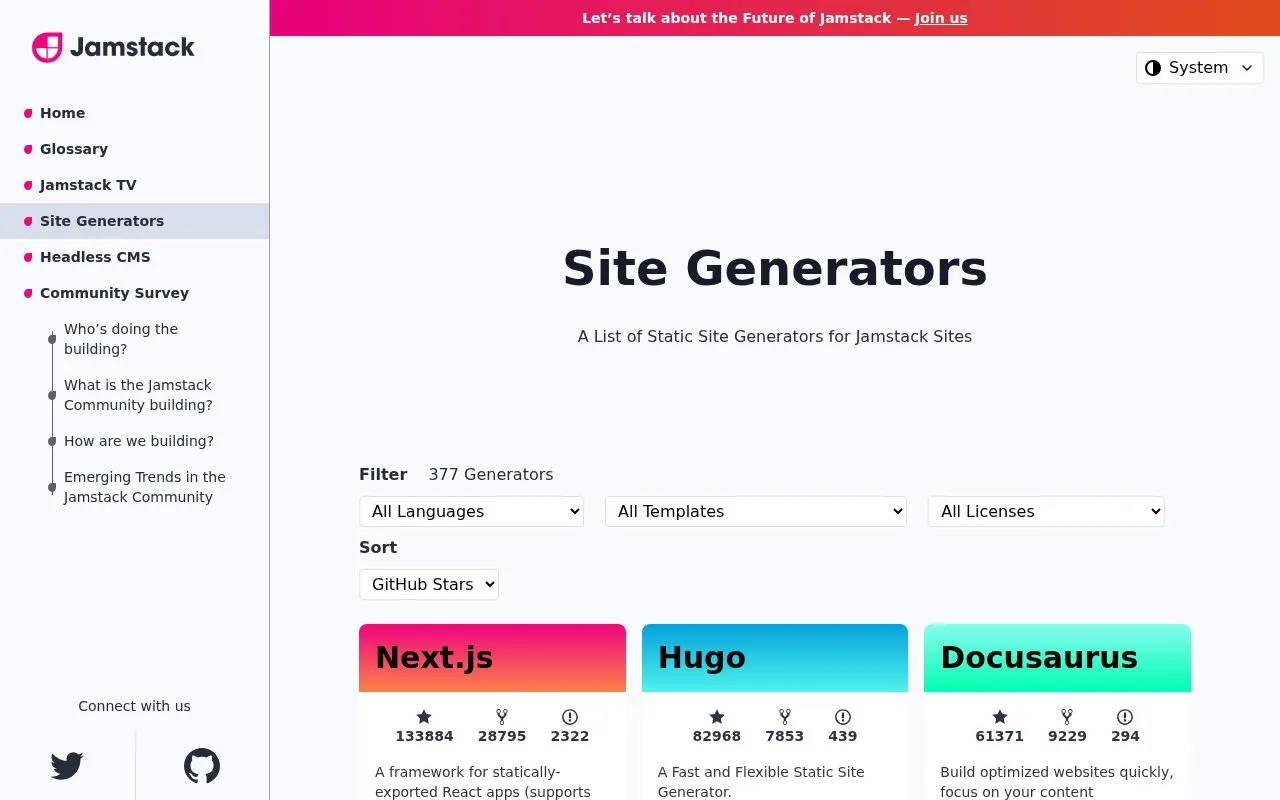Click the star icon on Hugo card
Viewport: 1280px width, 800px height.
[717, 717]
